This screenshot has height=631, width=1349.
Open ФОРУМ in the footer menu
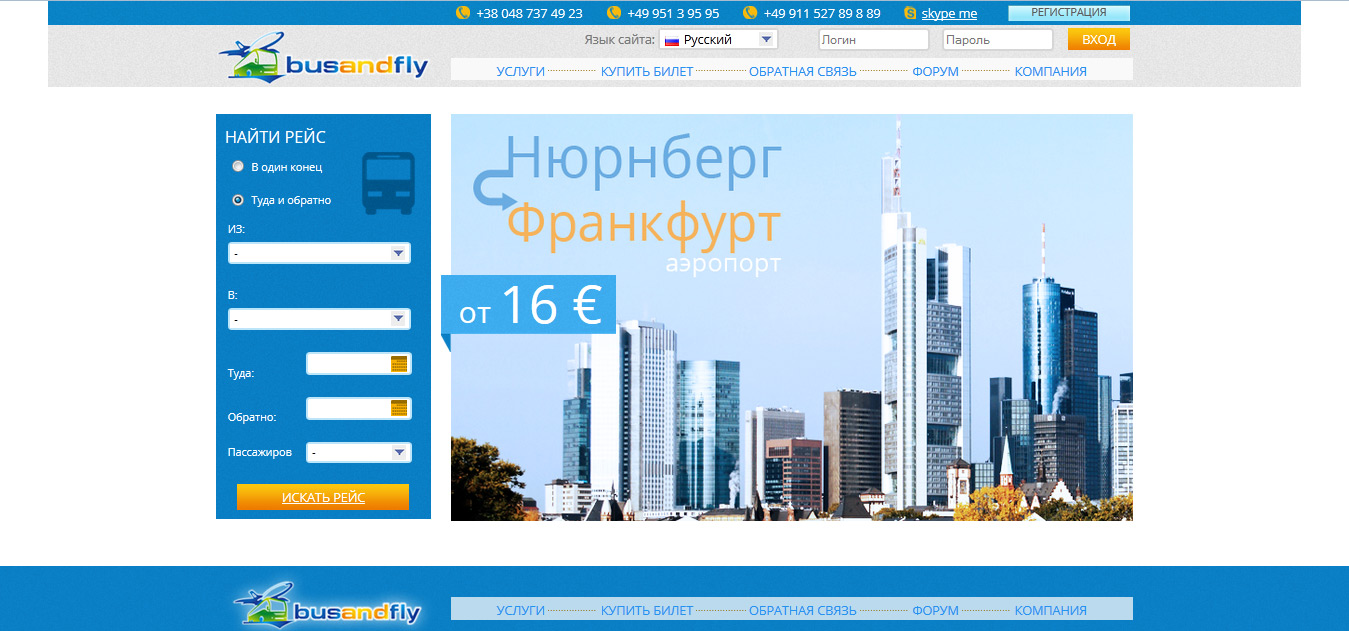(935, 610)
